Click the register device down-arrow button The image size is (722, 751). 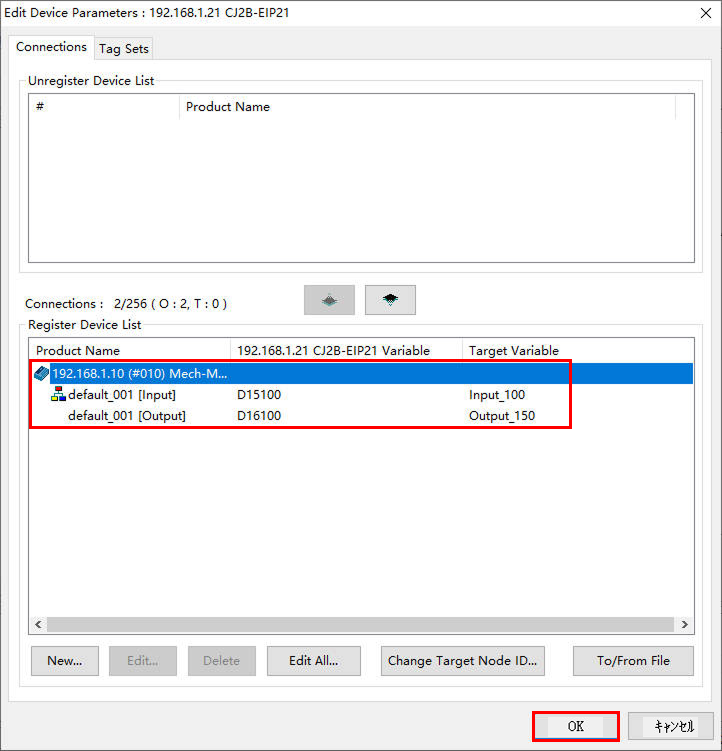pos(390,300)
